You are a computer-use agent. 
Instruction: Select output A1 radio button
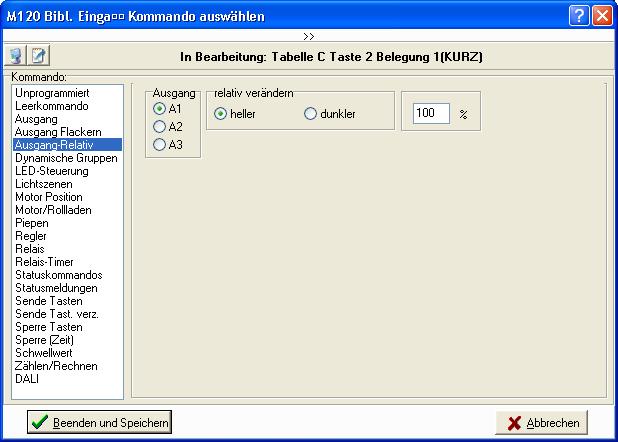click(x=159, y=108)
